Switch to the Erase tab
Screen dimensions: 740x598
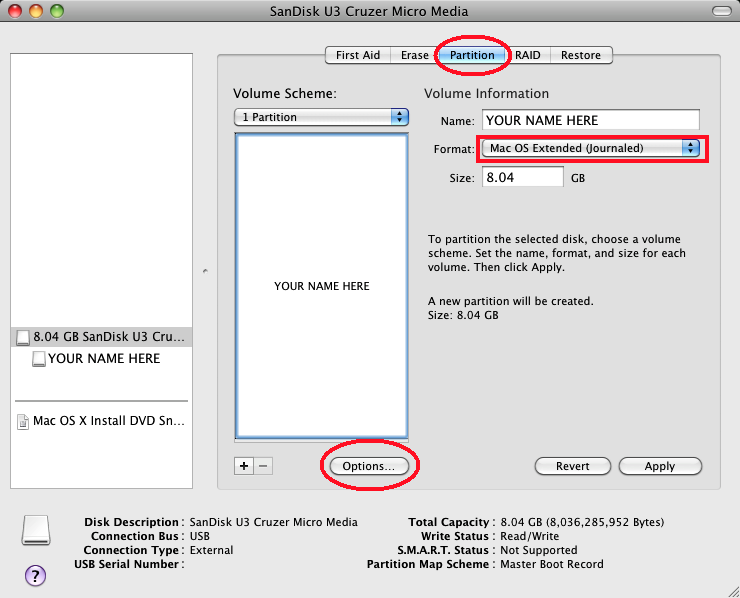414,55
